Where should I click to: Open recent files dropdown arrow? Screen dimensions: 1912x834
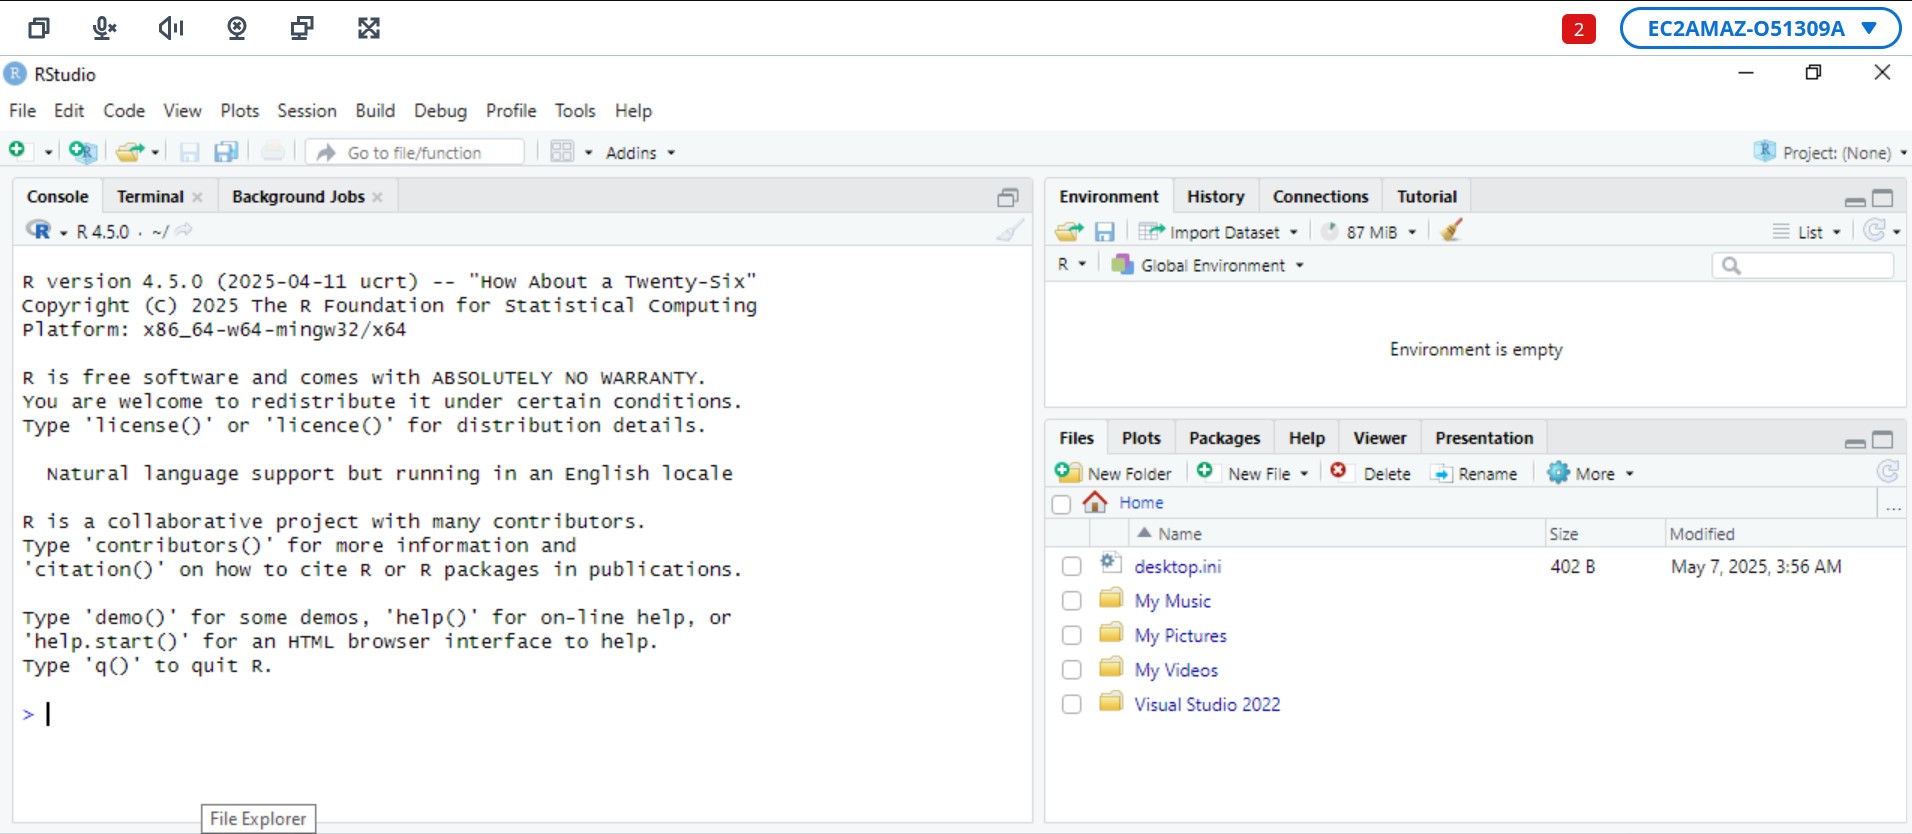point(155,153)
